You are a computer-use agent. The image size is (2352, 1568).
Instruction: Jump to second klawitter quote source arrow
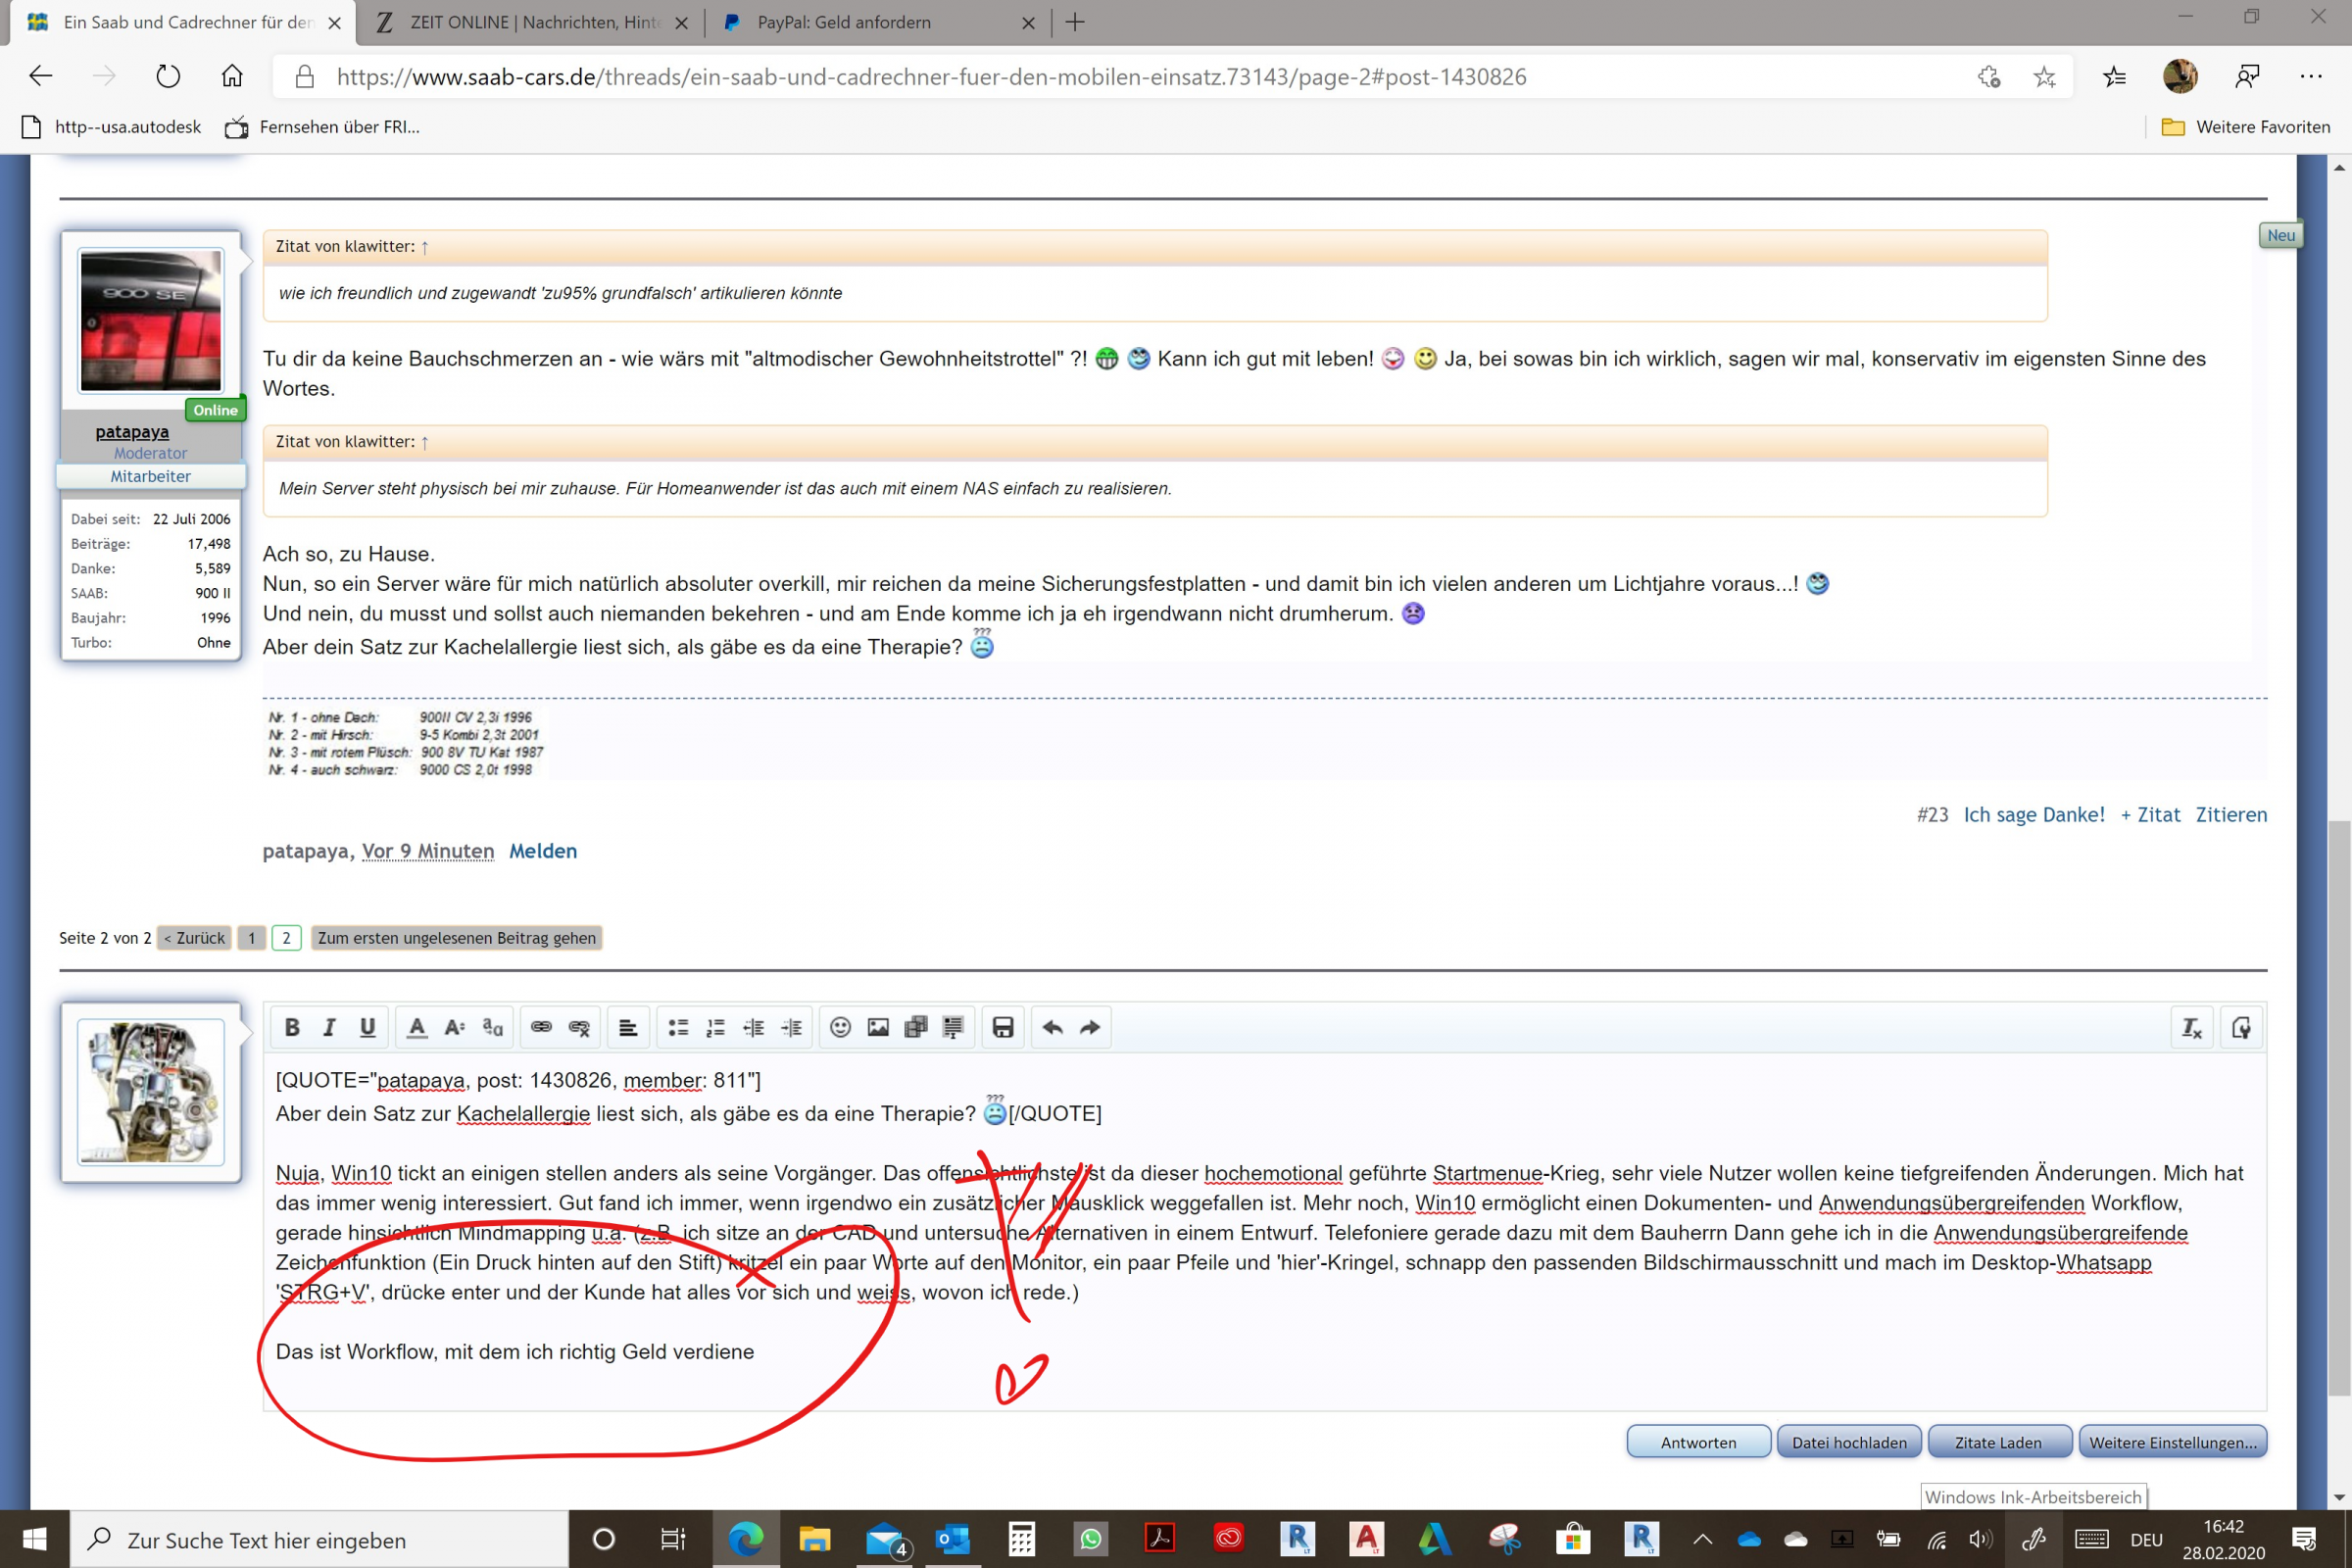pyautogui.click(x=425, y=442)
